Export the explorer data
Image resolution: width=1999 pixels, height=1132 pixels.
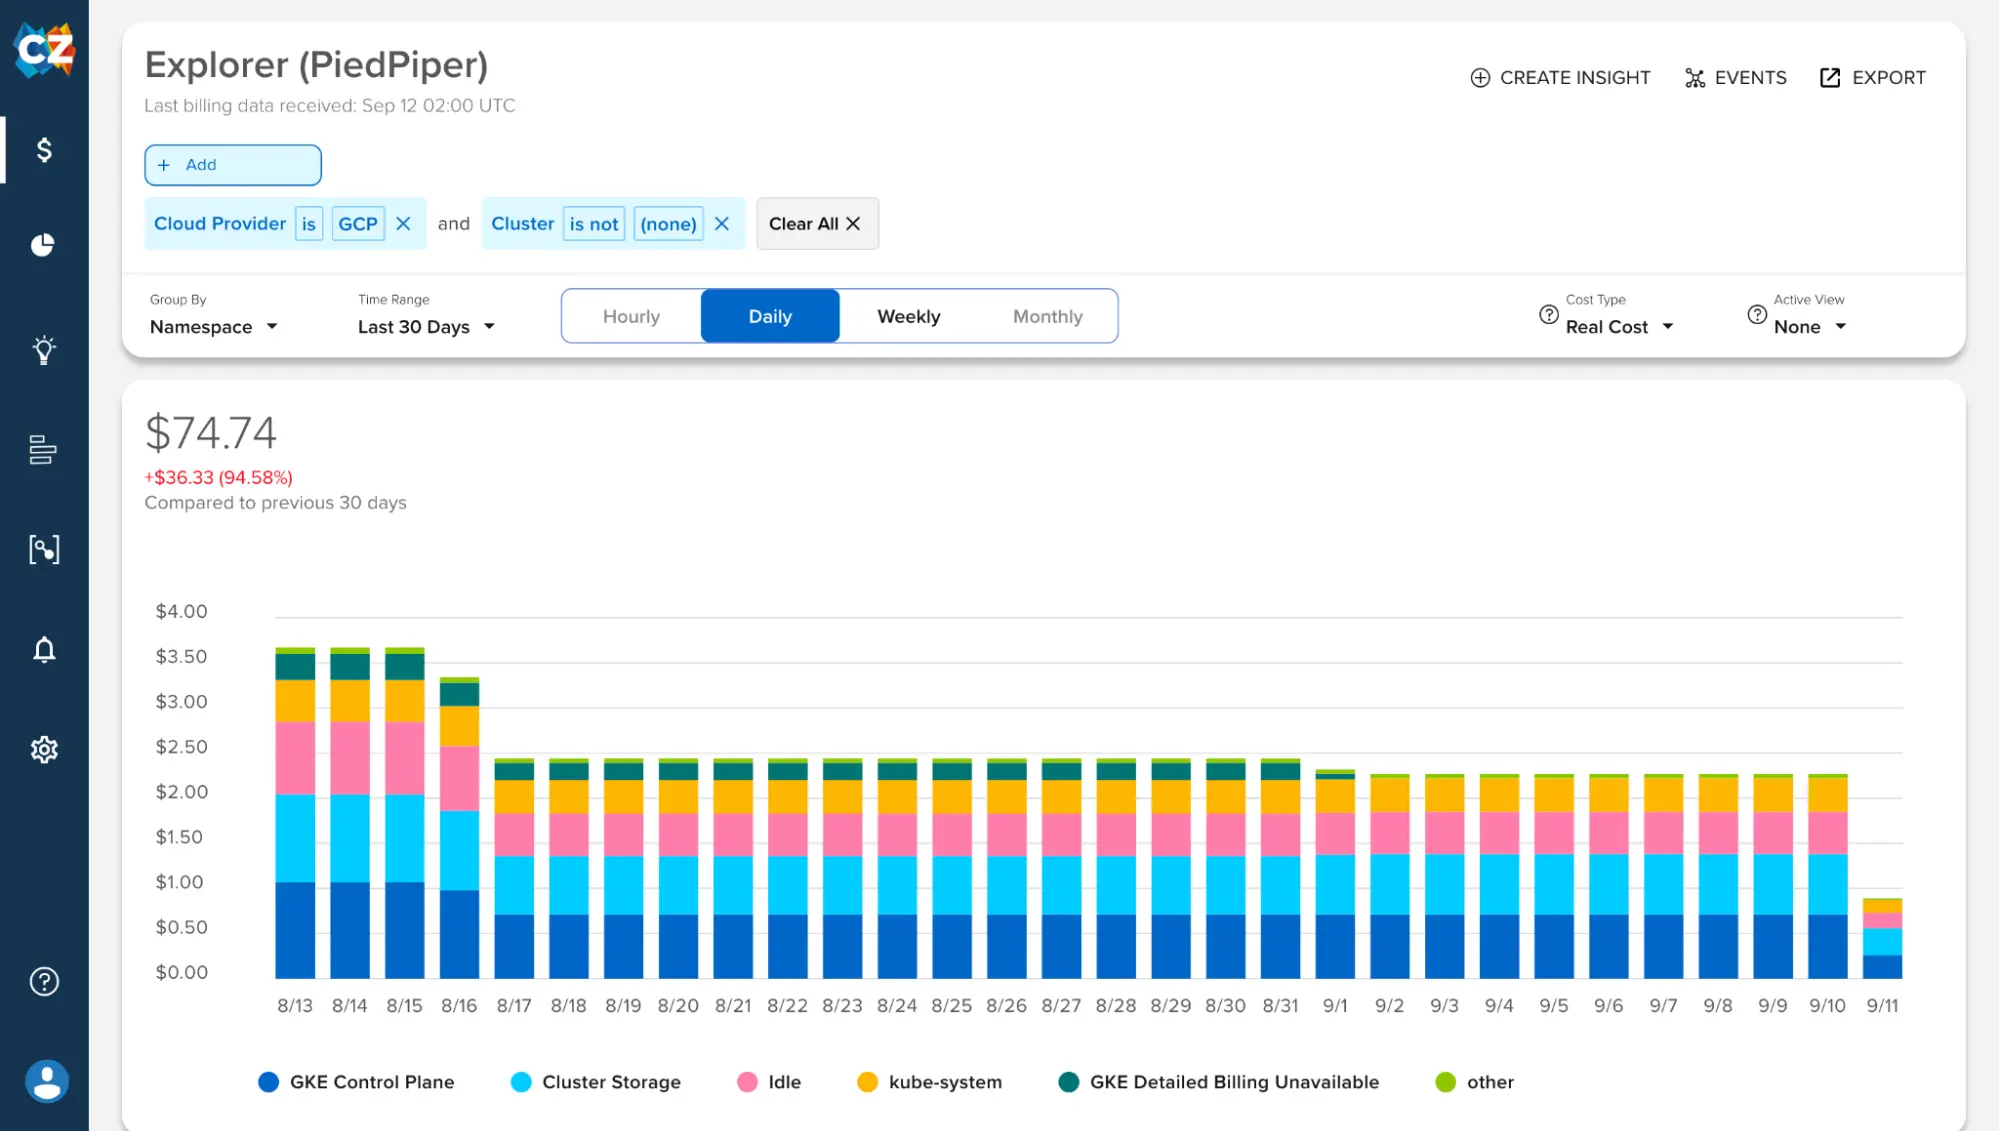click(x=1873, y=78)
